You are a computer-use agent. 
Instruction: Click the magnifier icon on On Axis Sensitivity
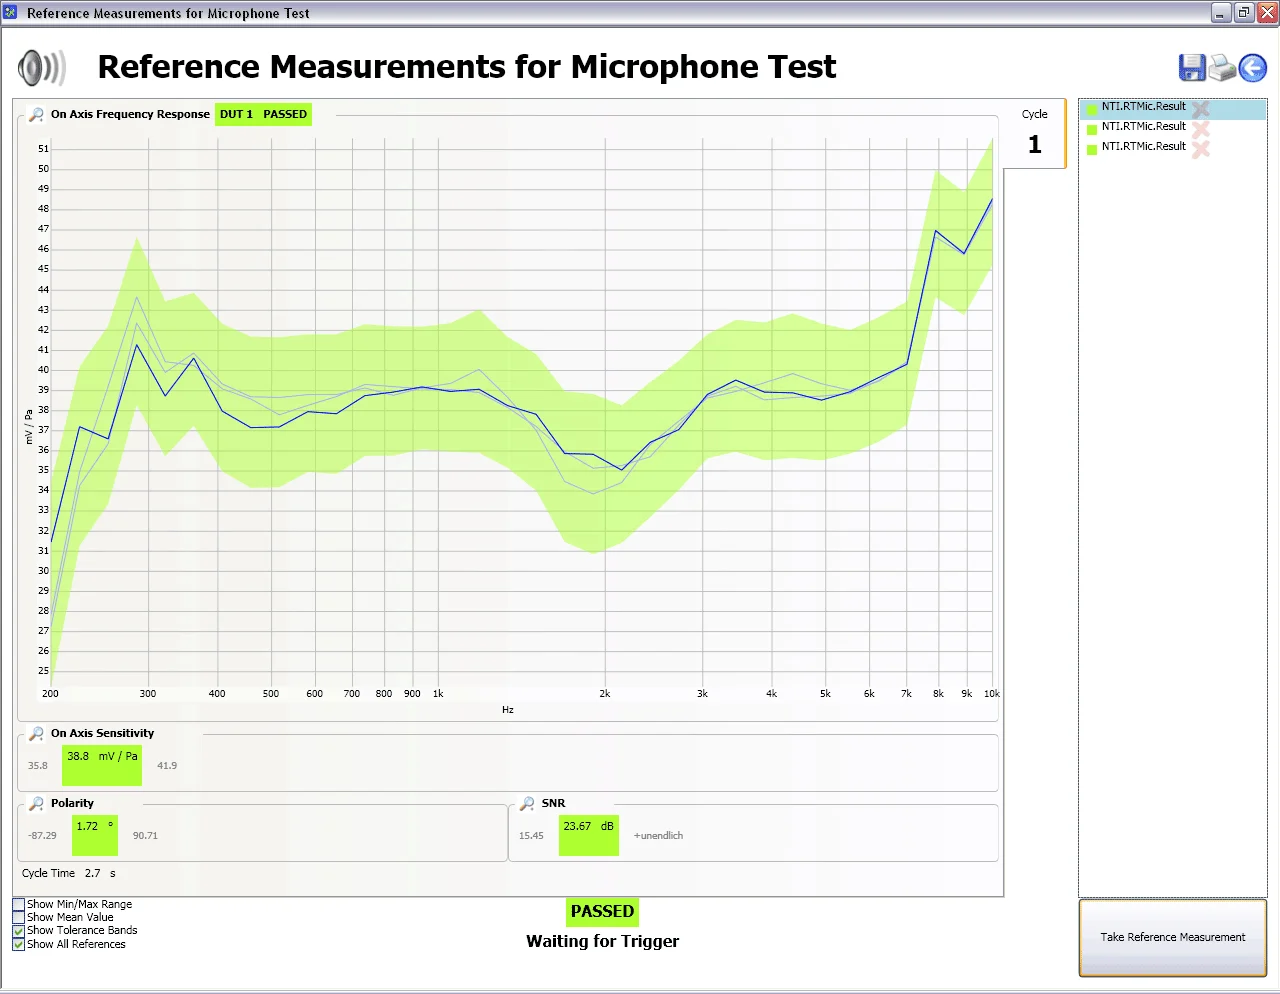(x=35, y=733)
